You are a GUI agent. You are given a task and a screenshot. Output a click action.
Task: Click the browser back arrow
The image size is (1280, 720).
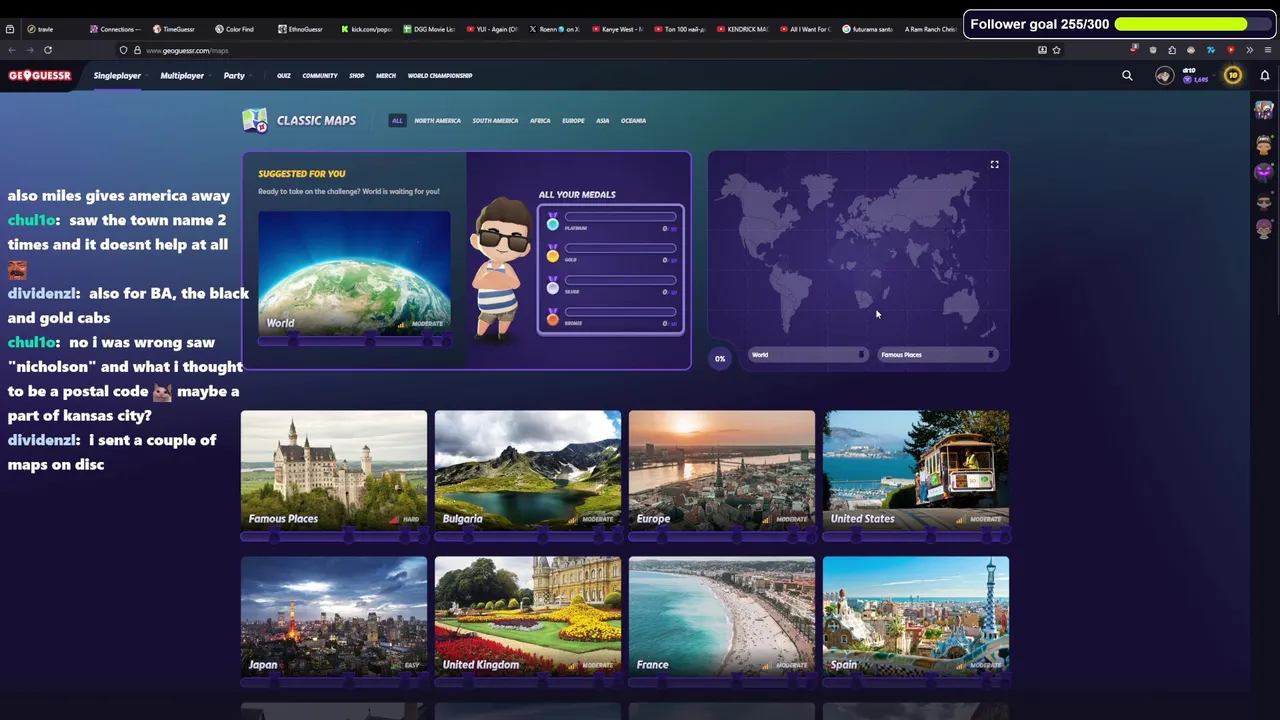pos(12,50)
